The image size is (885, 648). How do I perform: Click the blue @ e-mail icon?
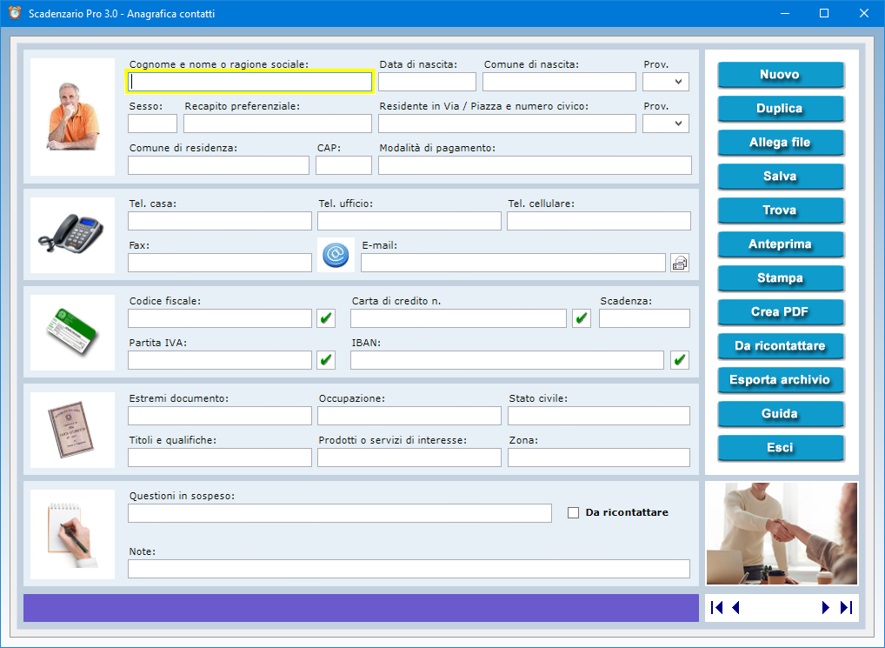[336, 255]
